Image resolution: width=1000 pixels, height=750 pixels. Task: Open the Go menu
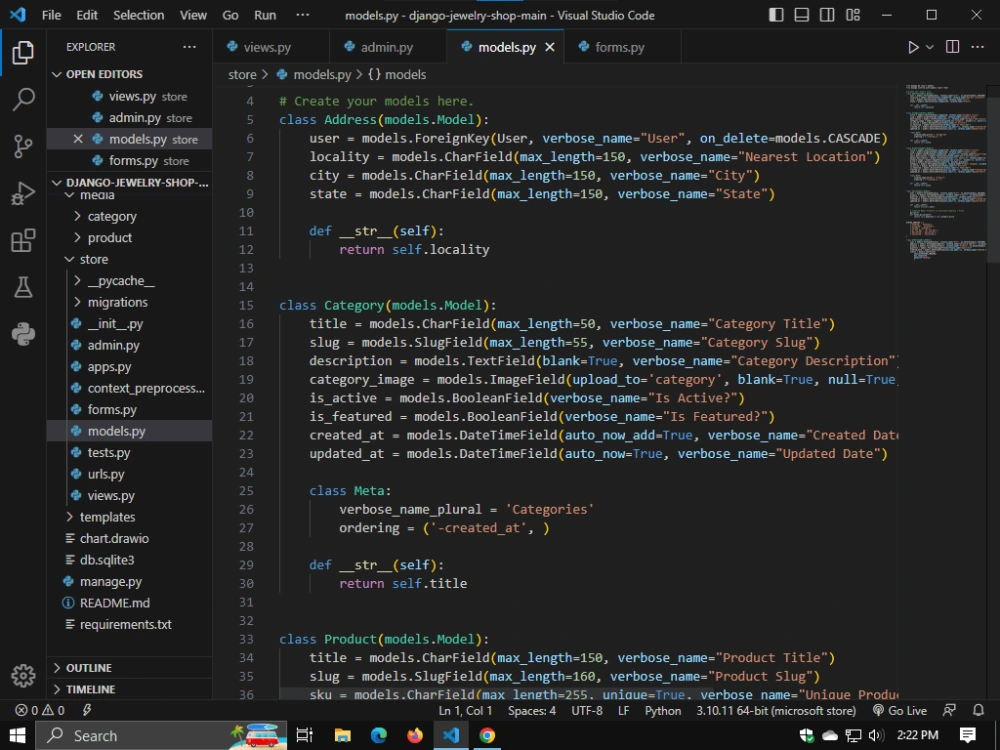click(x=230, y=15)
